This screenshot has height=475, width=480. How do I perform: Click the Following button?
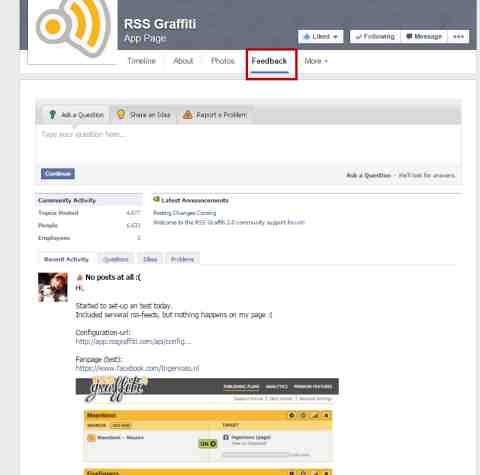point(375,37)
